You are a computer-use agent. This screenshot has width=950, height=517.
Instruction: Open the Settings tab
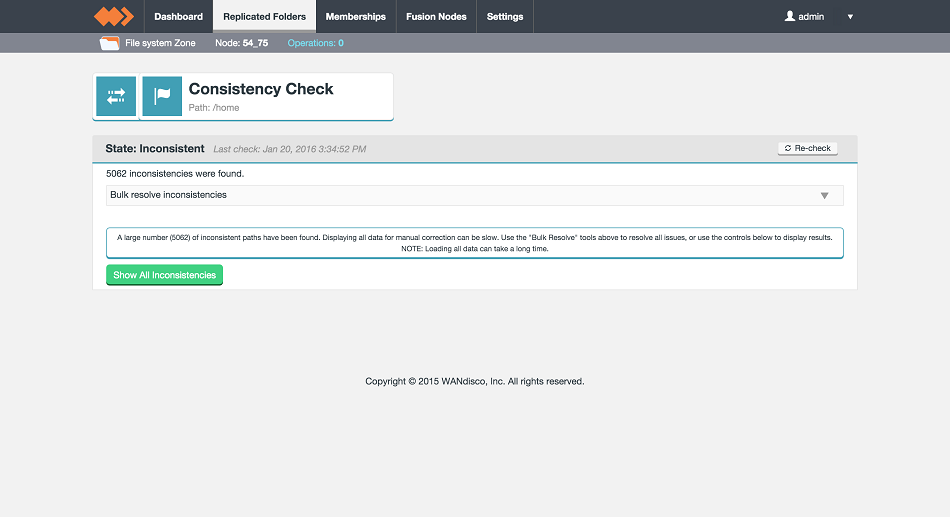[x=505, y=16]
